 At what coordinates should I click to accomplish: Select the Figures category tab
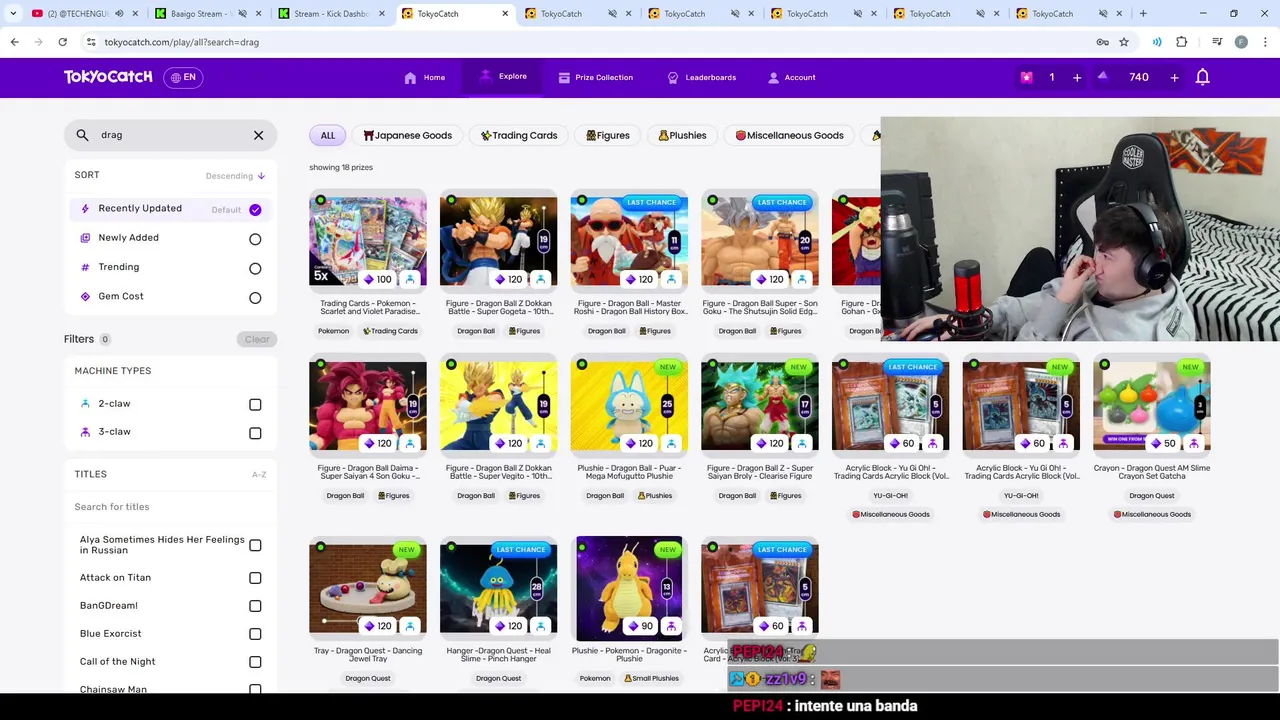coord(607,135)
